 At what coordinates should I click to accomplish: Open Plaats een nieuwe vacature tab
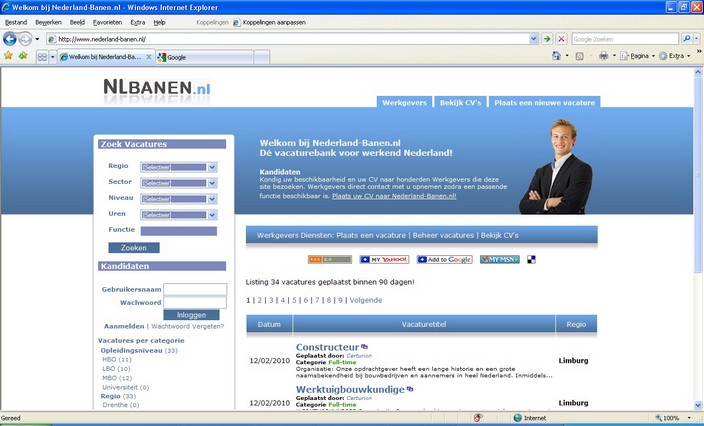(544, 102)
